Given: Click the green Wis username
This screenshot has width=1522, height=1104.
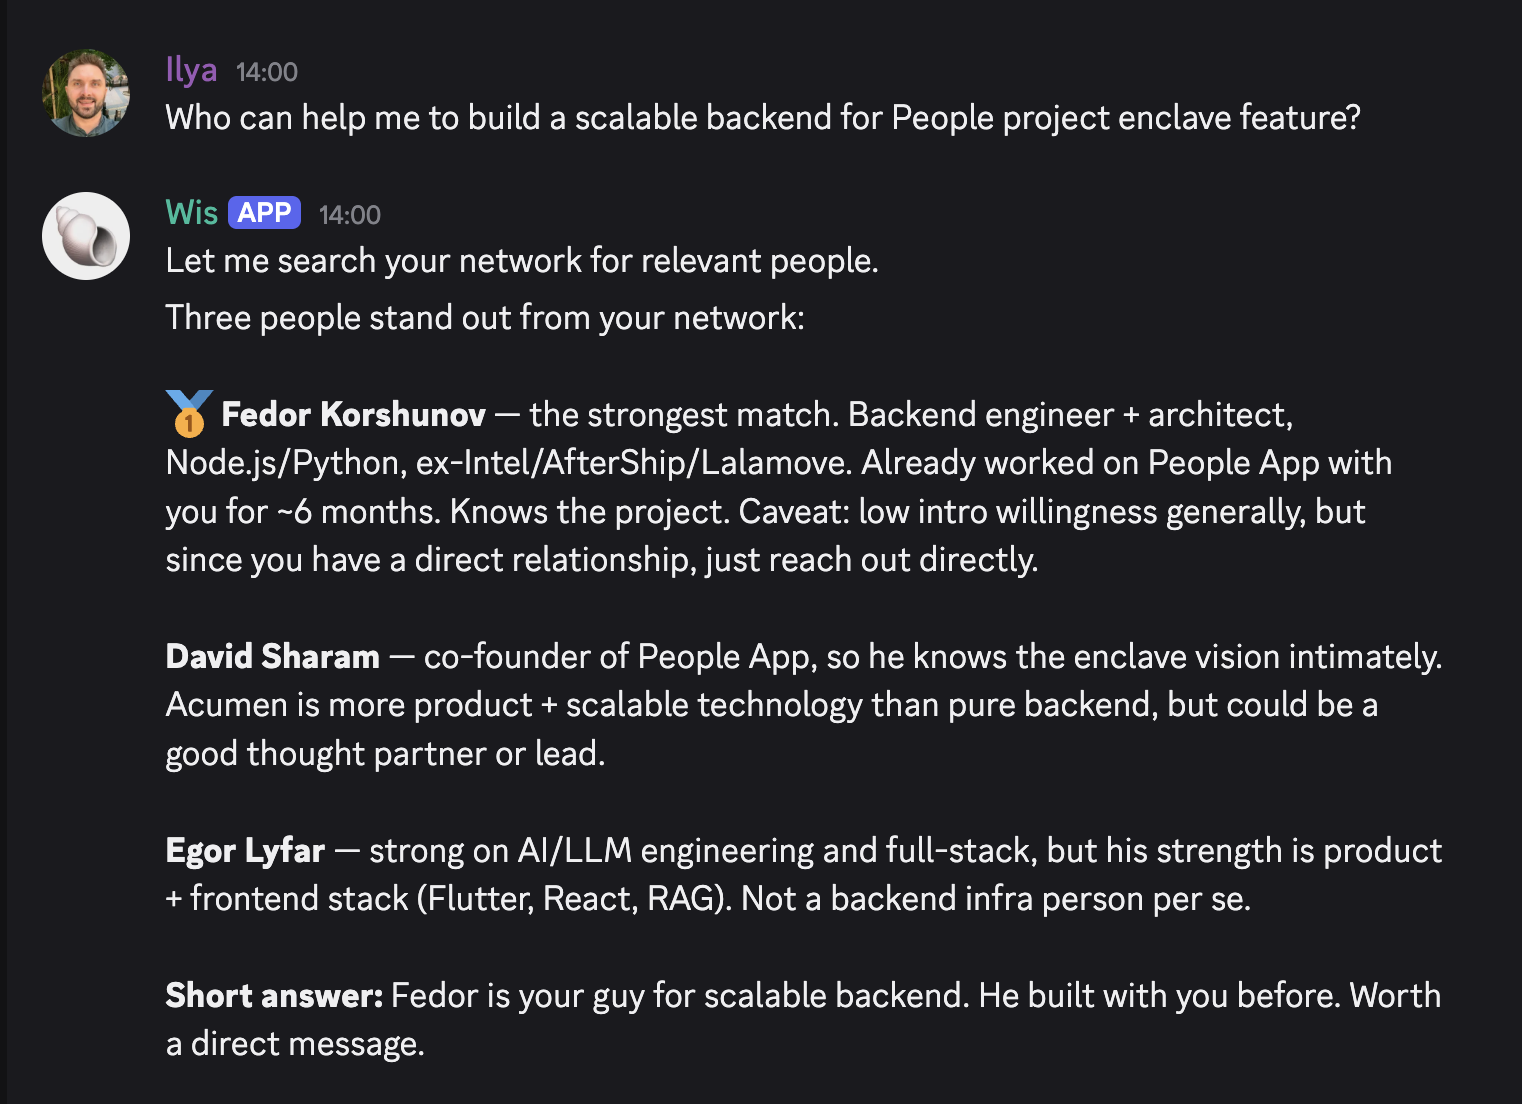Looking at the screenshot, I should [192, 212].
